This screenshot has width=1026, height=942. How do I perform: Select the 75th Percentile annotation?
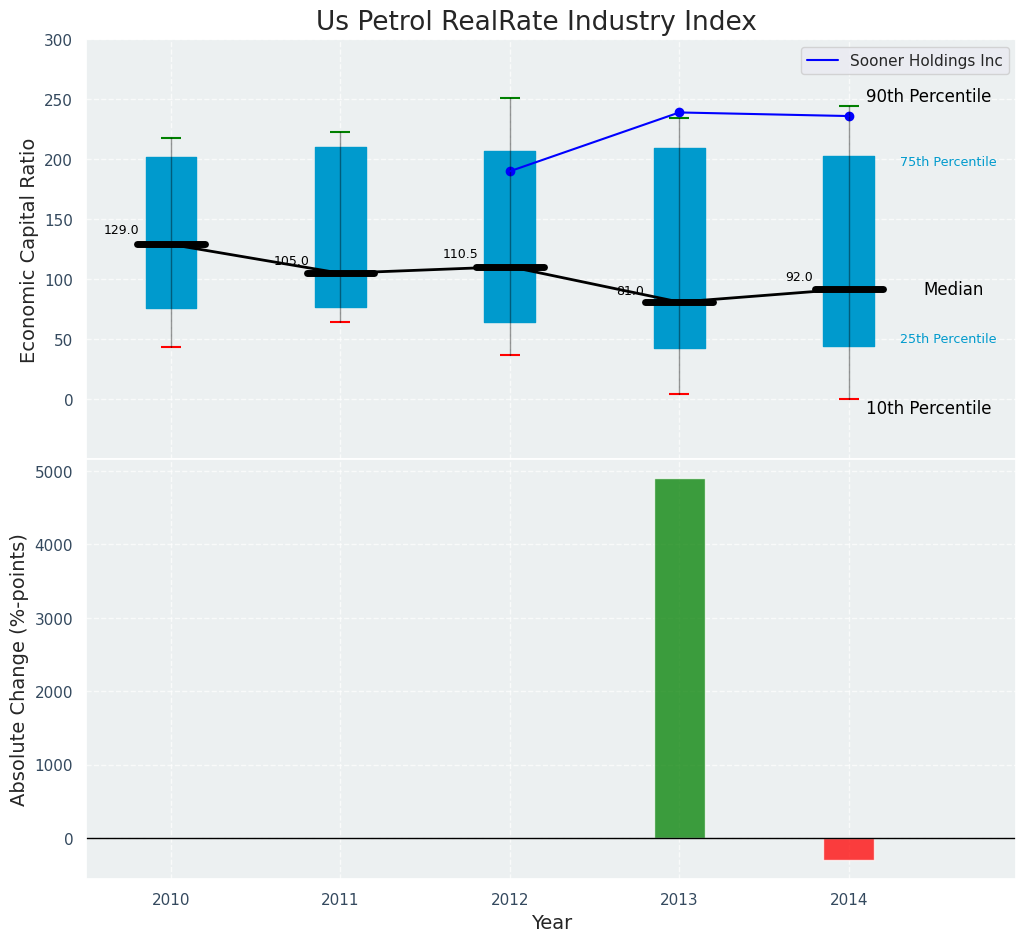[x=947, y=162]
